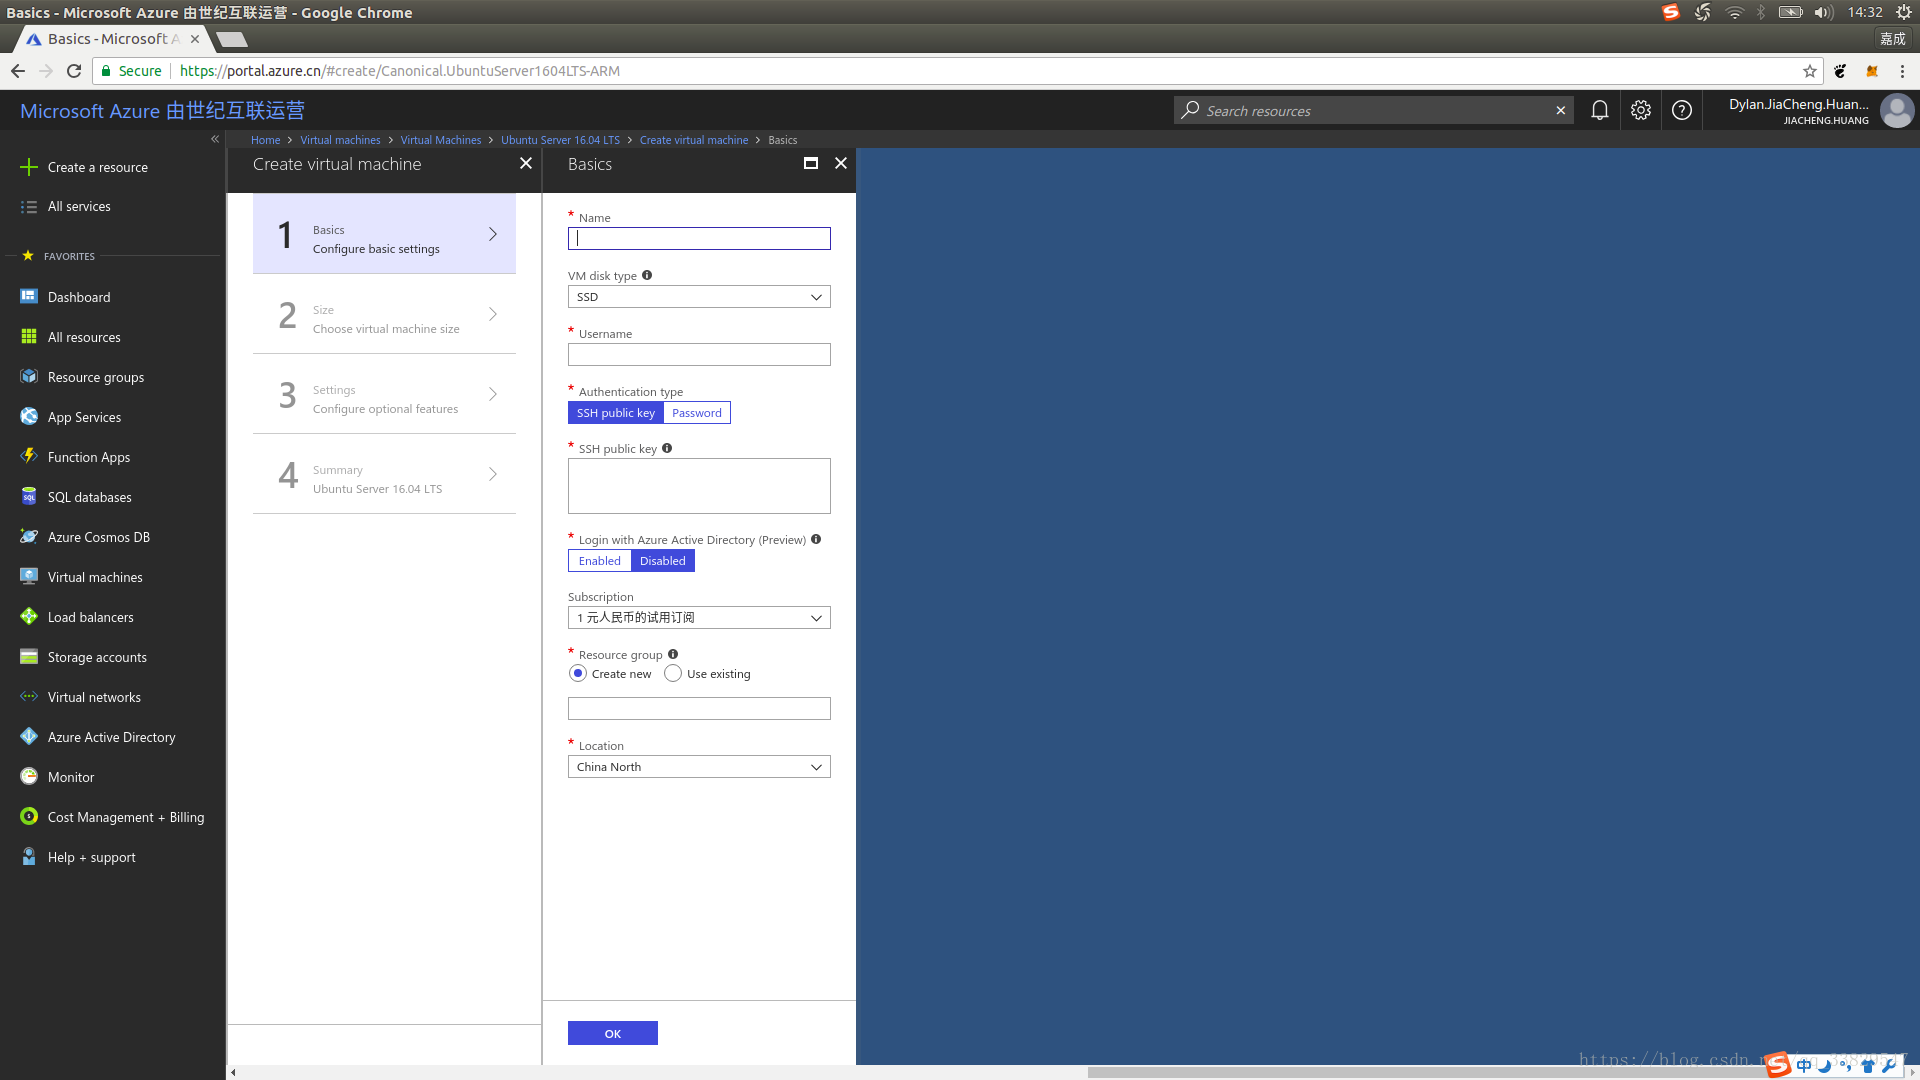Show SSH public key info tooltip
The width and height of the screenshot is (1920, 1080).
coord(667,448)
